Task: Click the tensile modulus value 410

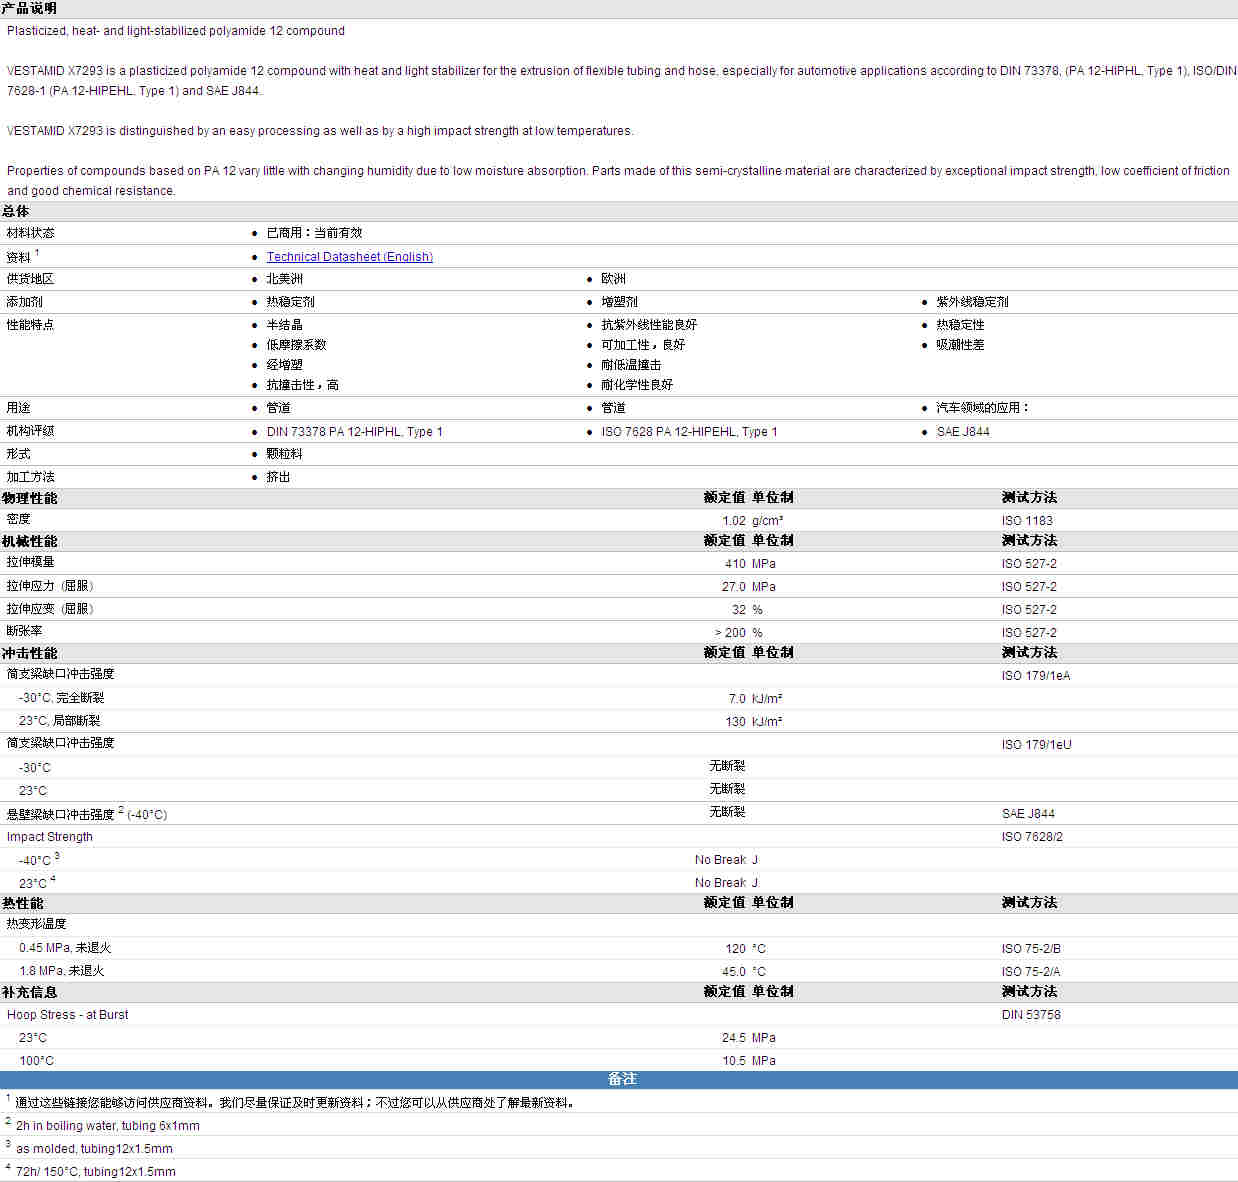Action: coord(735,564)
